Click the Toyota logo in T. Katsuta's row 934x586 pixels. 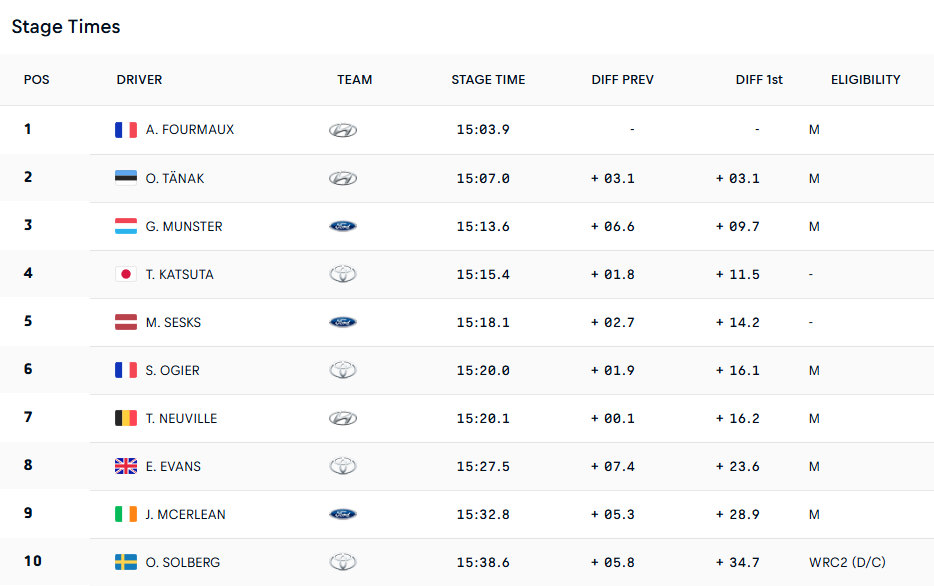pos(343,274)
